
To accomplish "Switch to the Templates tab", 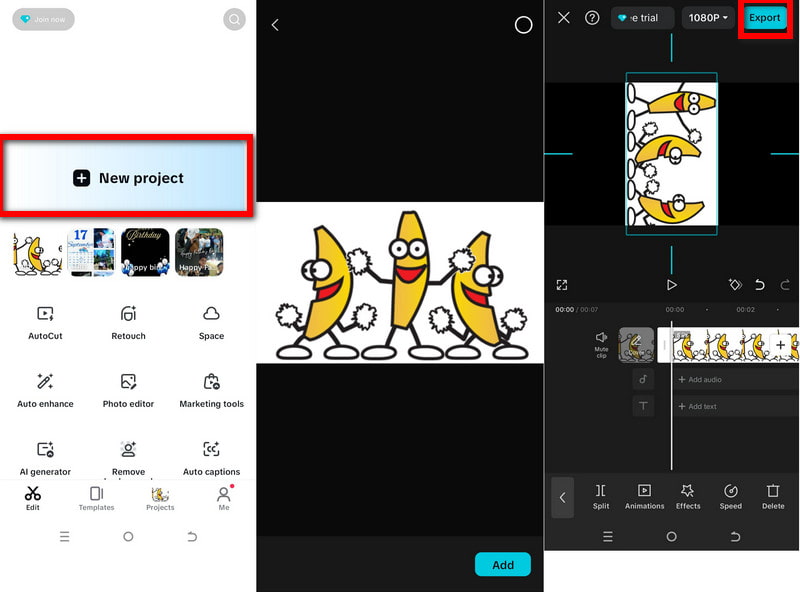I will coord(96,498).
